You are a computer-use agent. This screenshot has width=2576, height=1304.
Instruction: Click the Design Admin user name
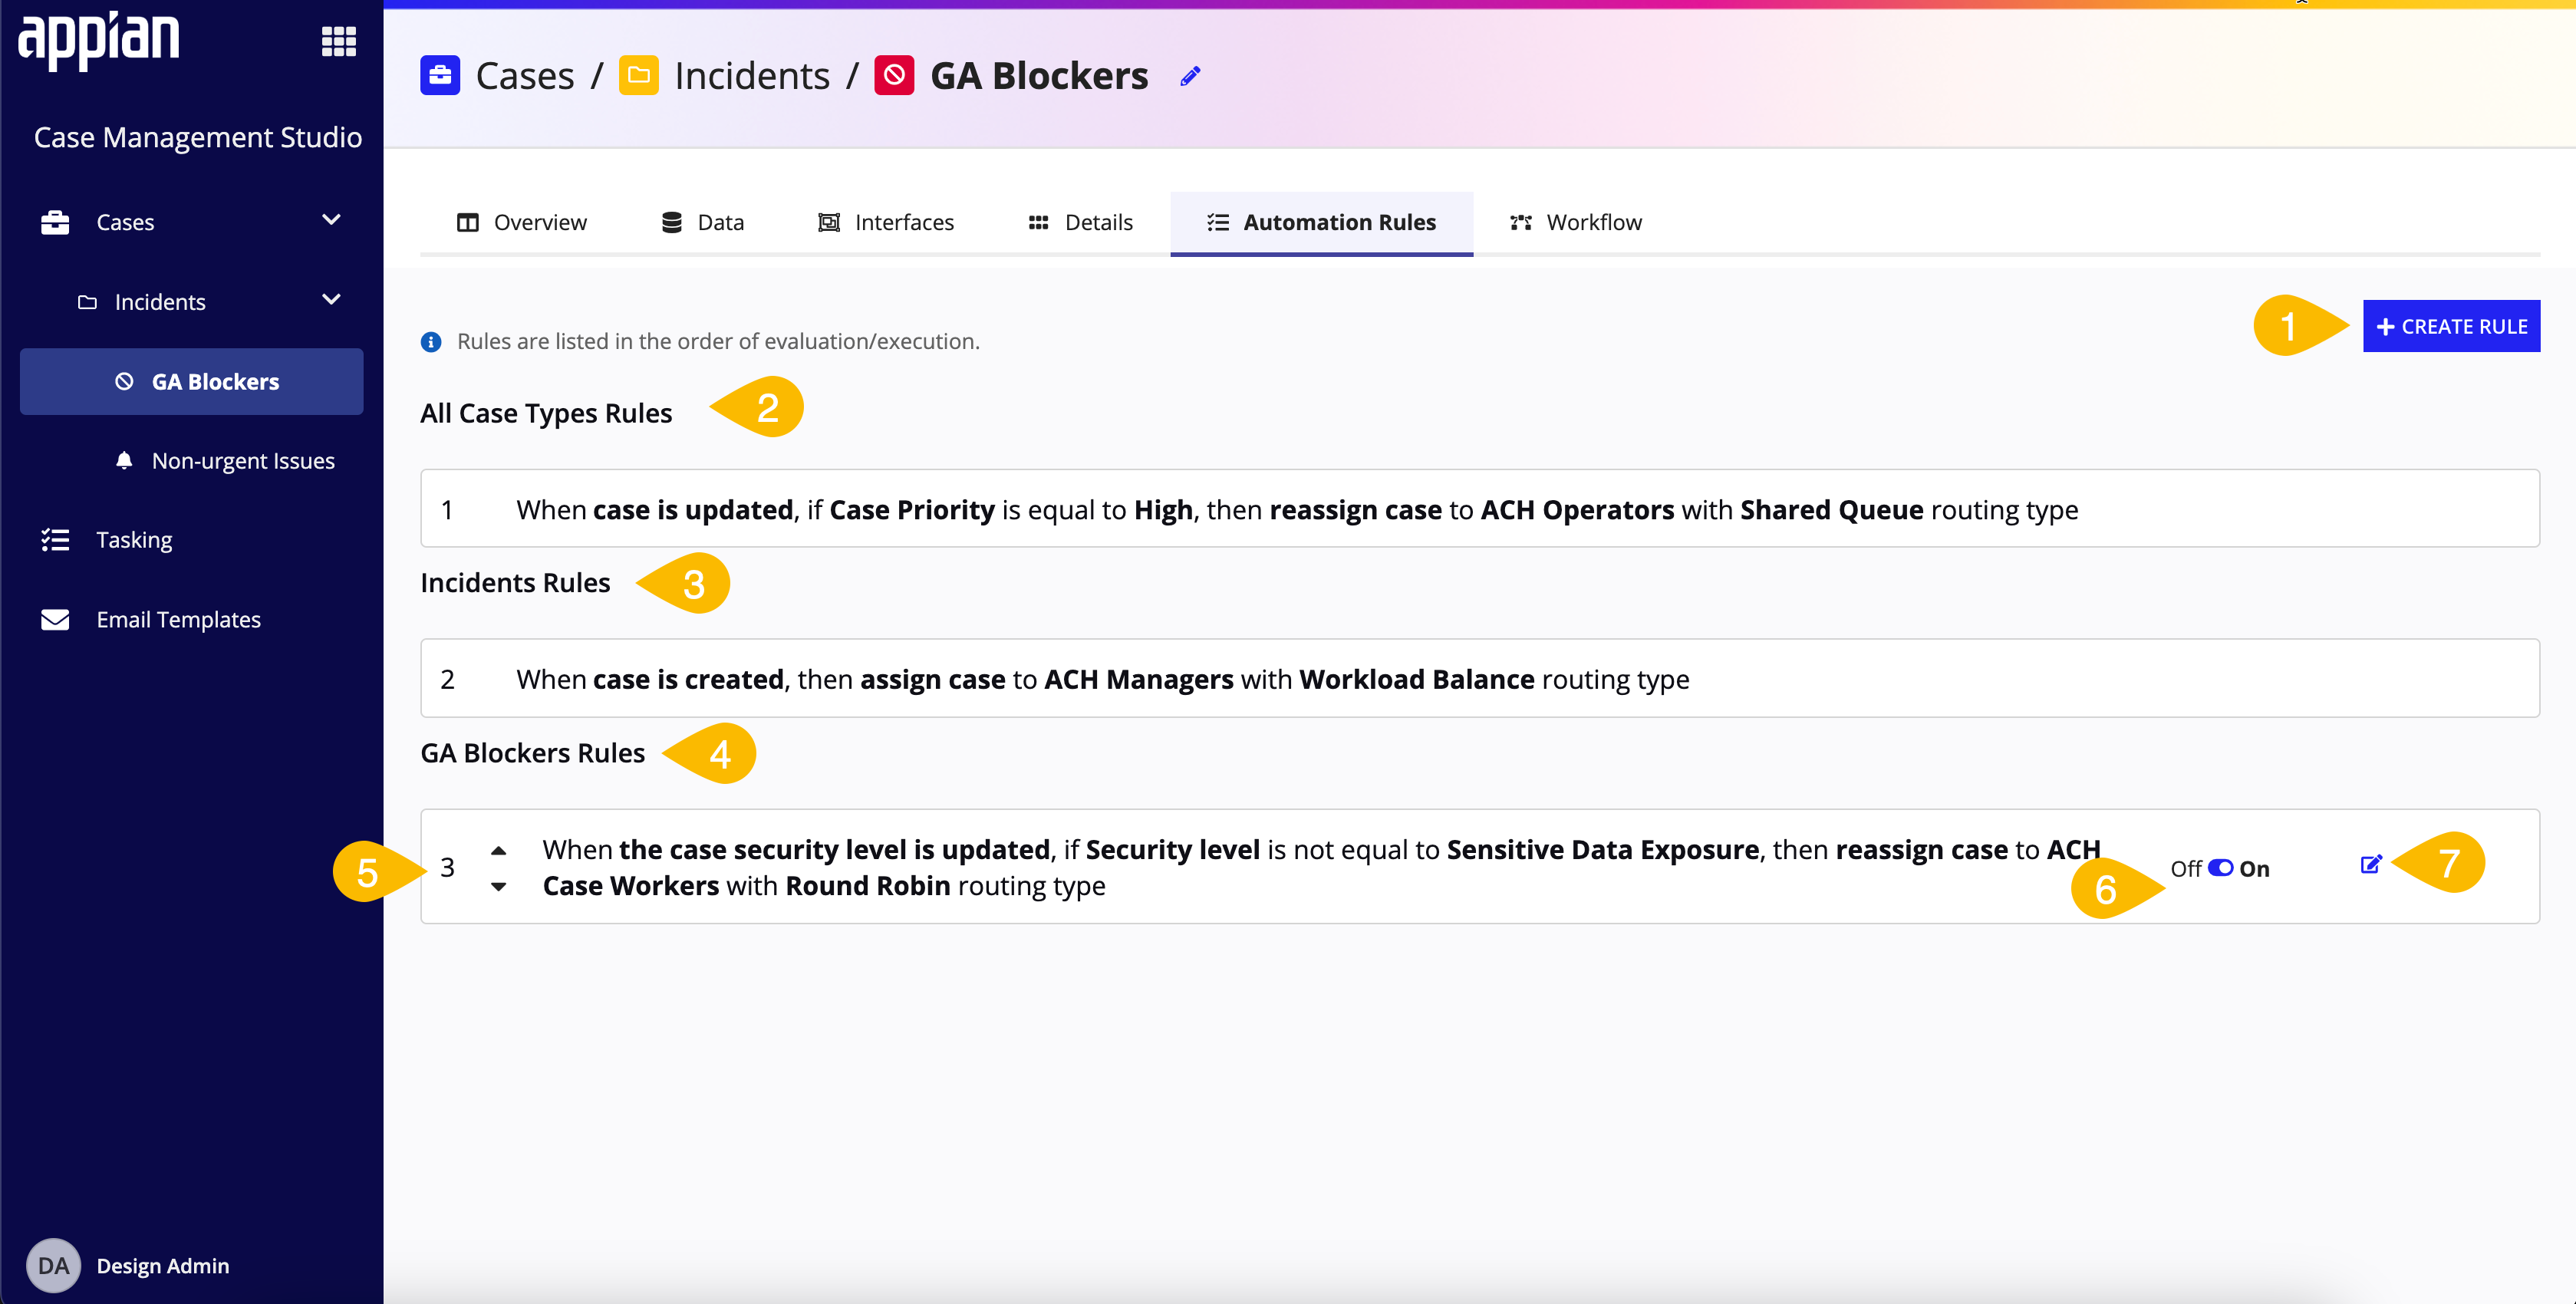(x=163, y=1266)
